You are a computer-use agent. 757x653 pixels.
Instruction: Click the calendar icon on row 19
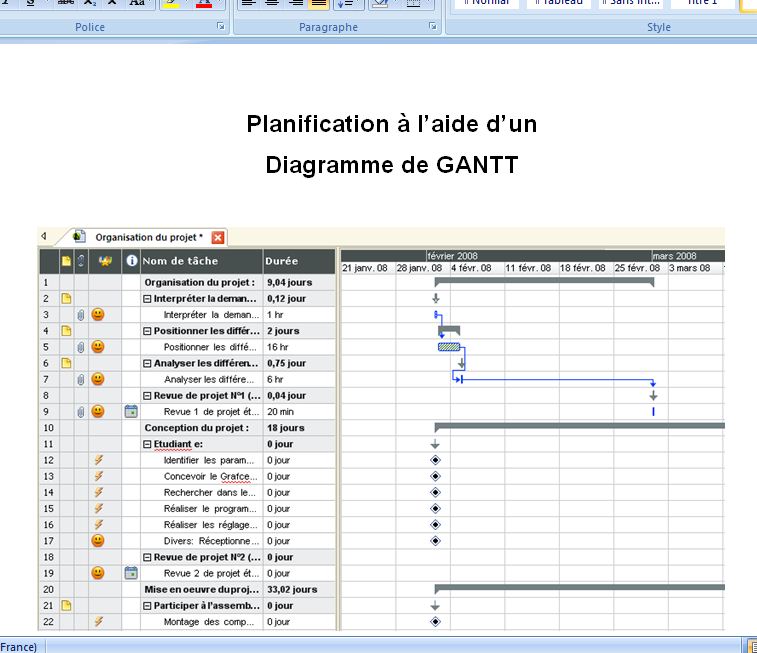[x=131, y=573]
